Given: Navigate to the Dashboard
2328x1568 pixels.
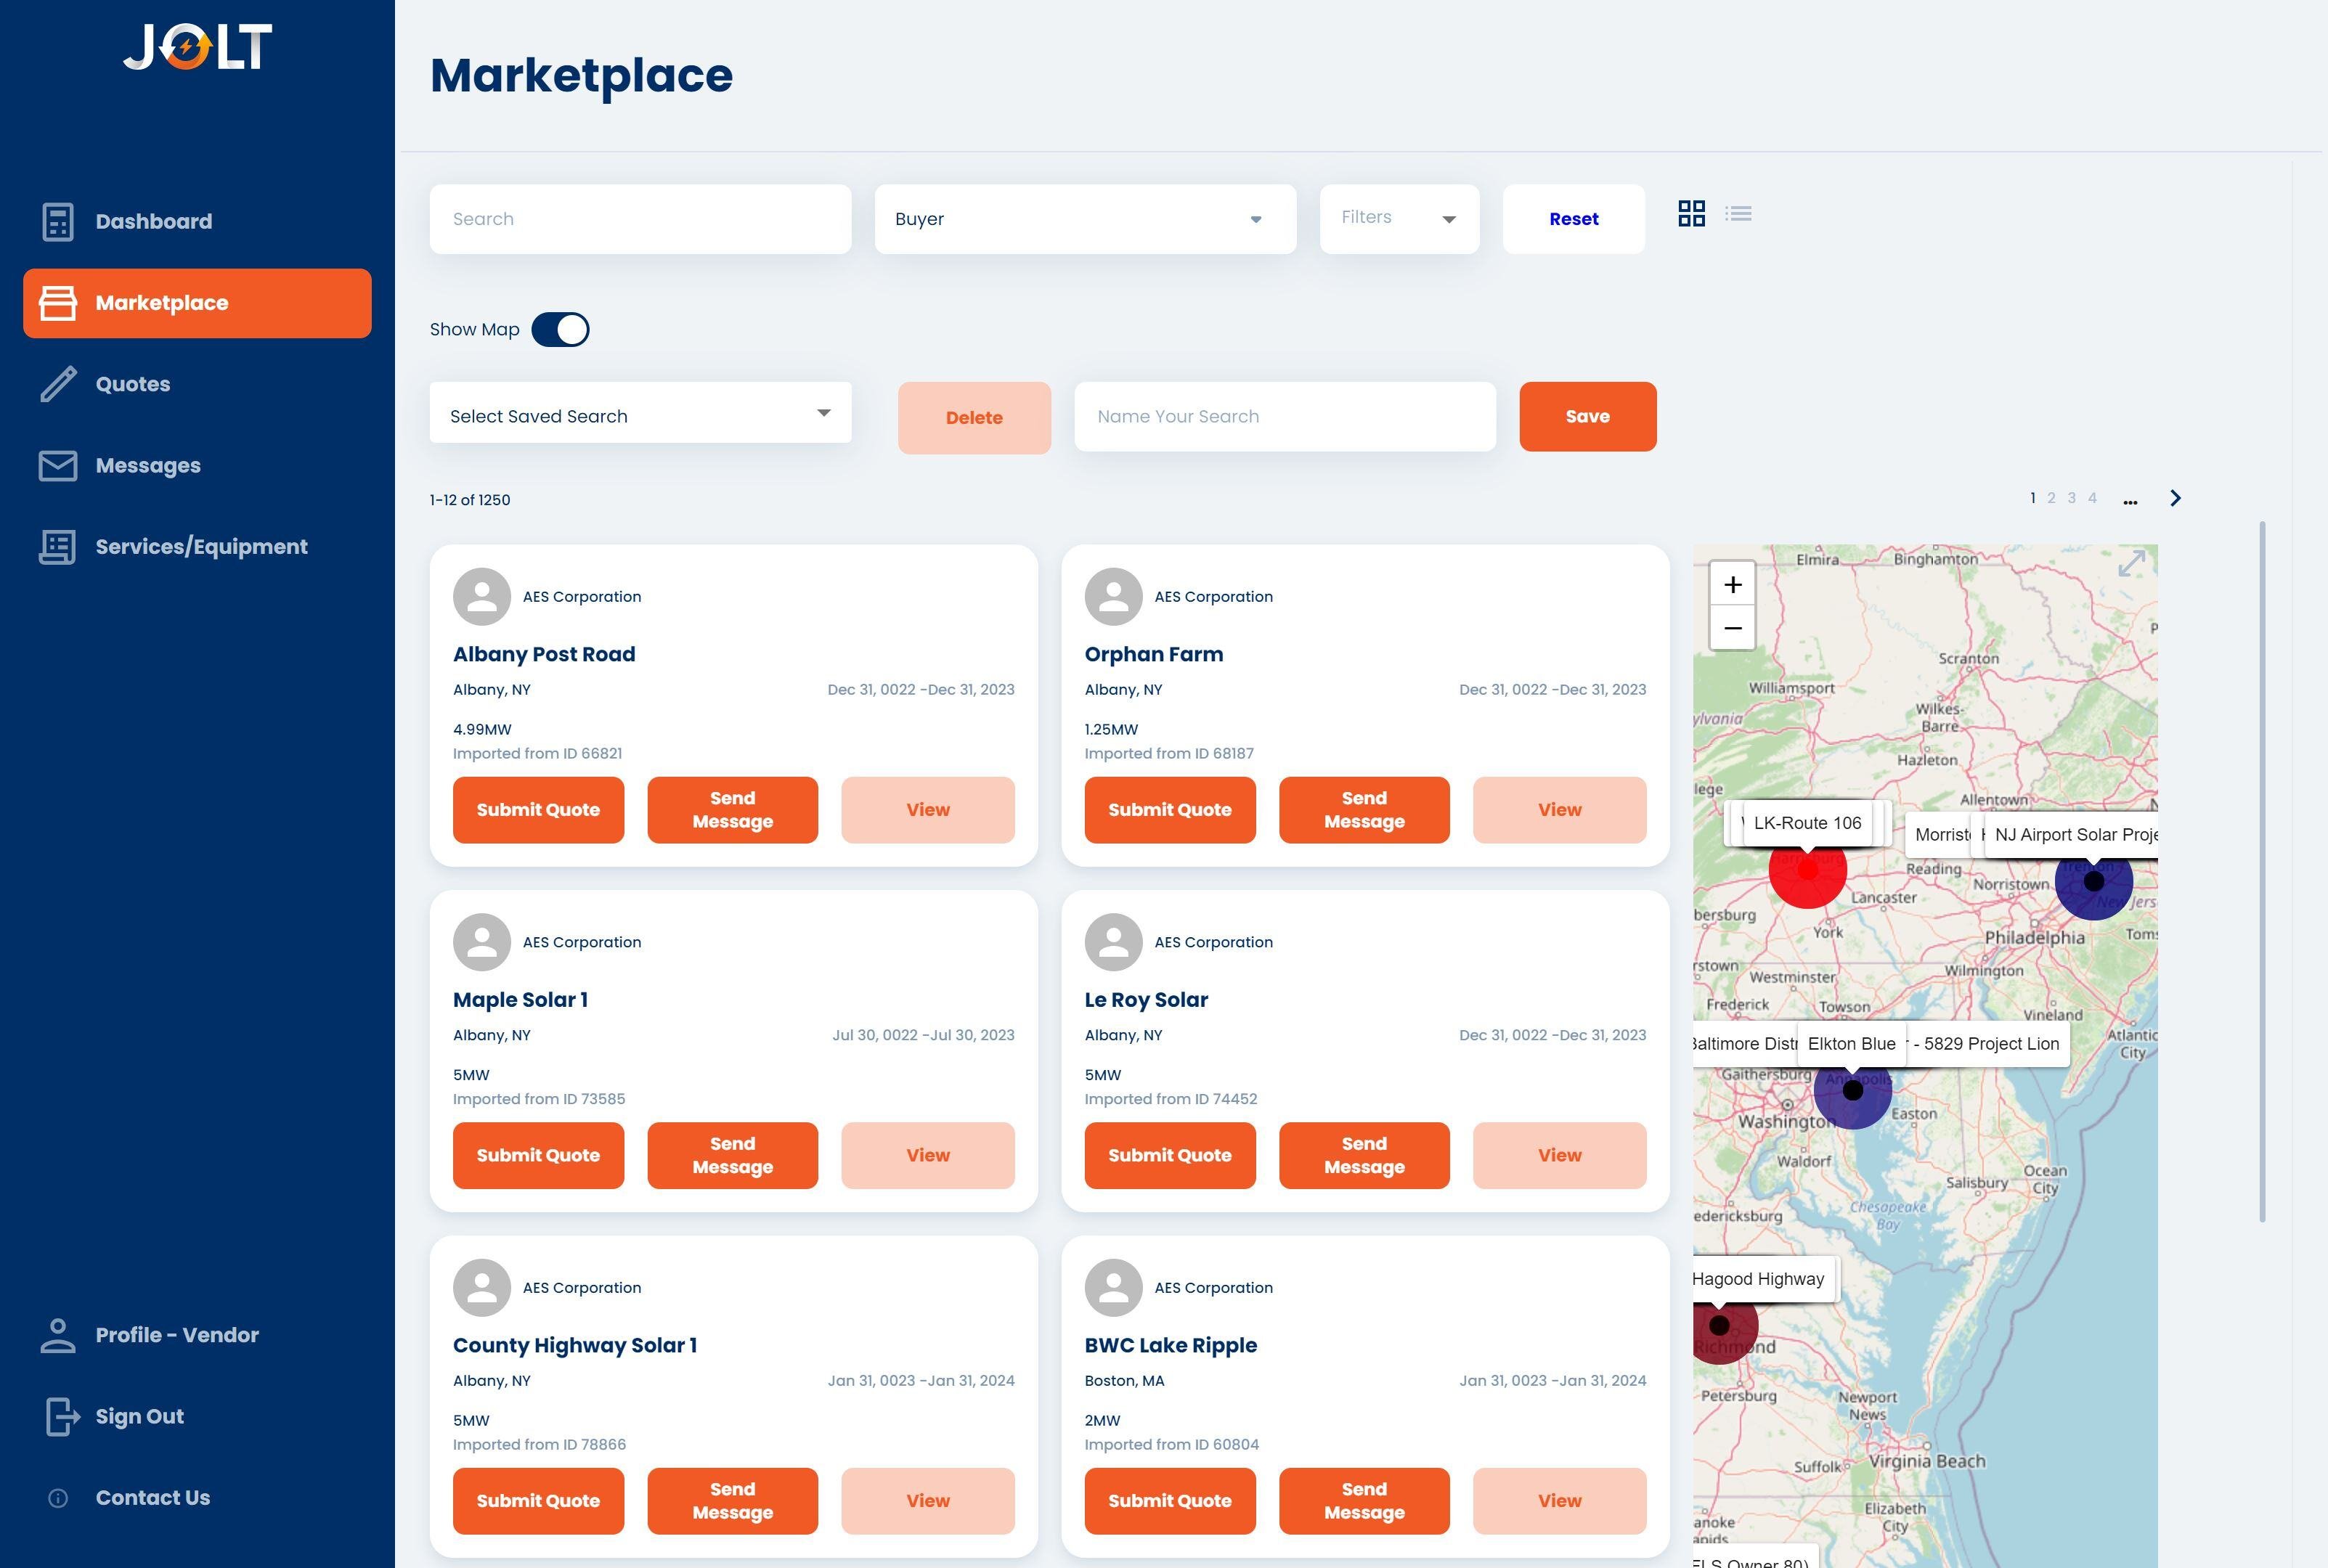Looking at the screenshot, I should click(153, 221).
